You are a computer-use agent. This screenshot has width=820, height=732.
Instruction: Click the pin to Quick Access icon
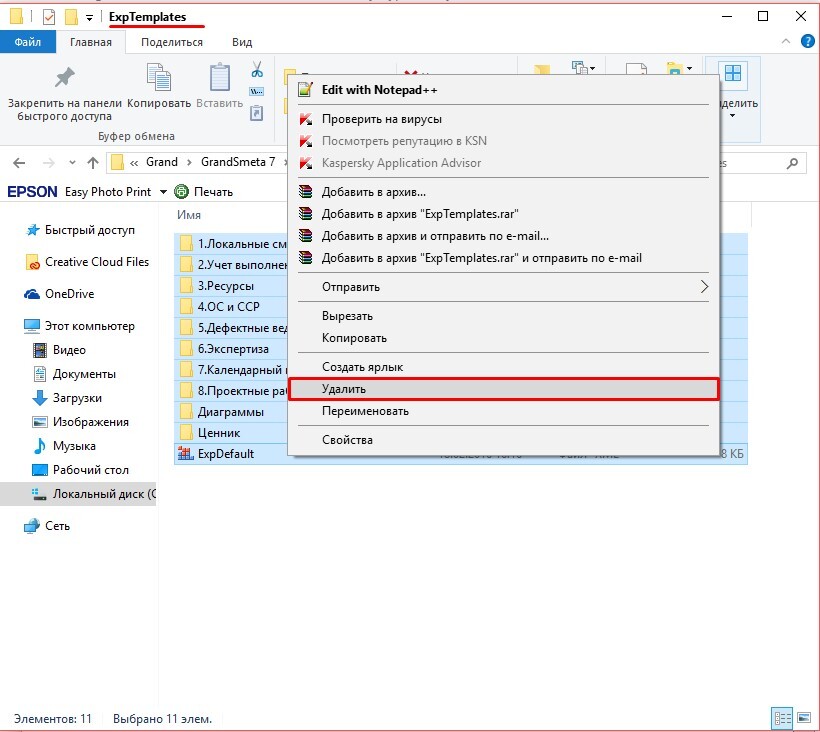[65, 77]
